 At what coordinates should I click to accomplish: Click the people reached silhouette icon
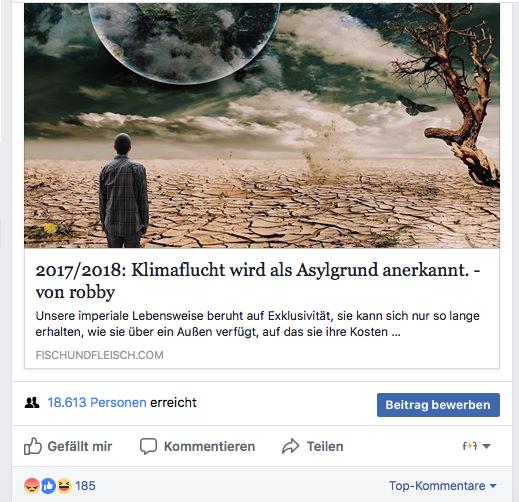(32, 403)
